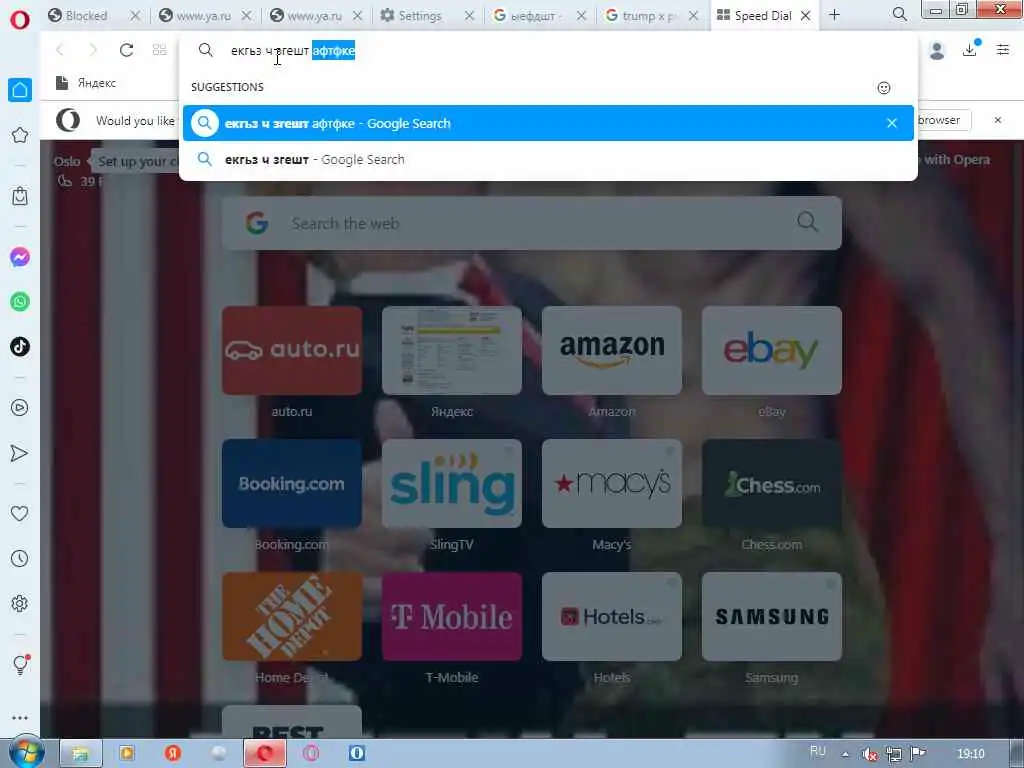Go back with the back arrow
The image size is (1024, 768).
tap(60, 50)
